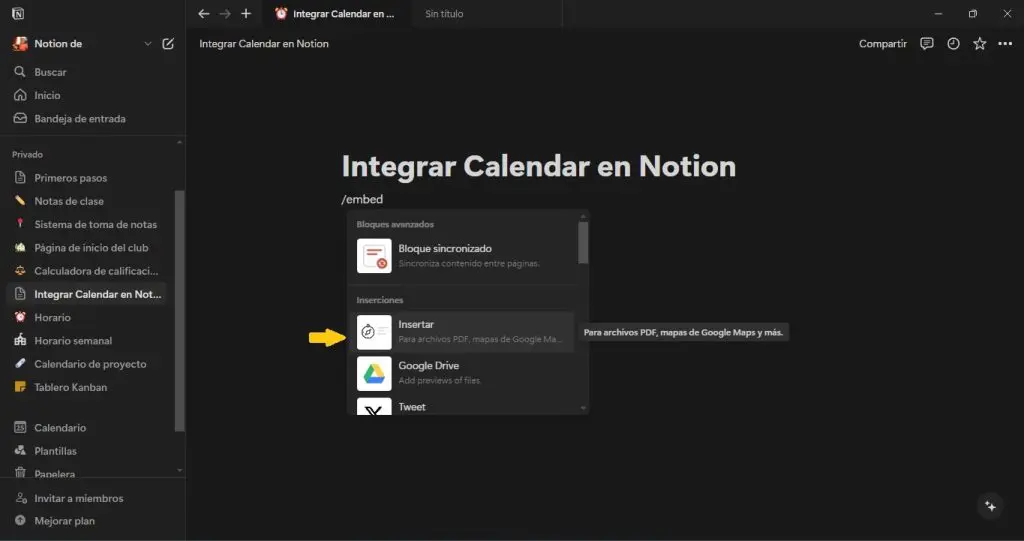
Task: Expand the Notion de workspace switcher chevron
Action: point(148,44)
